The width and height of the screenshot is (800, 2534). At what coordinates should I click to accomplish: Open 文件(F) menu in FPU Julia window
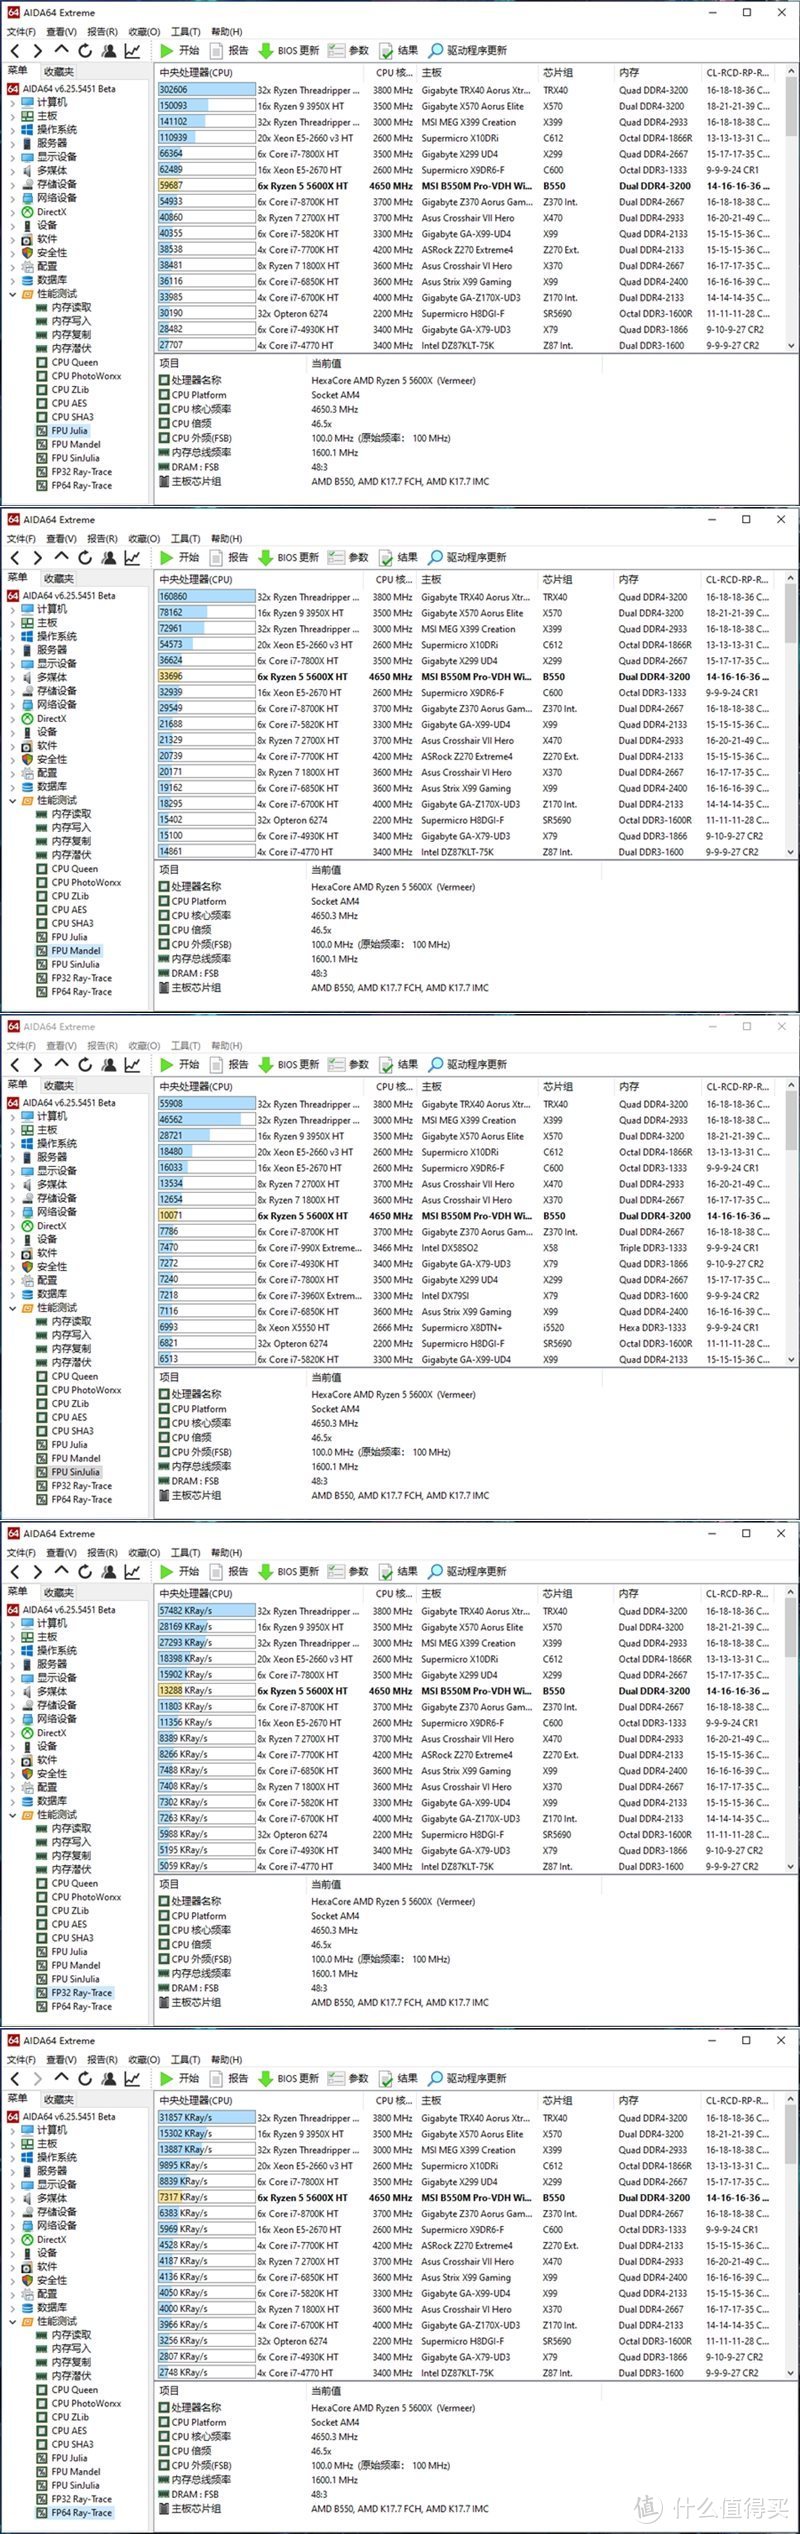21,32
